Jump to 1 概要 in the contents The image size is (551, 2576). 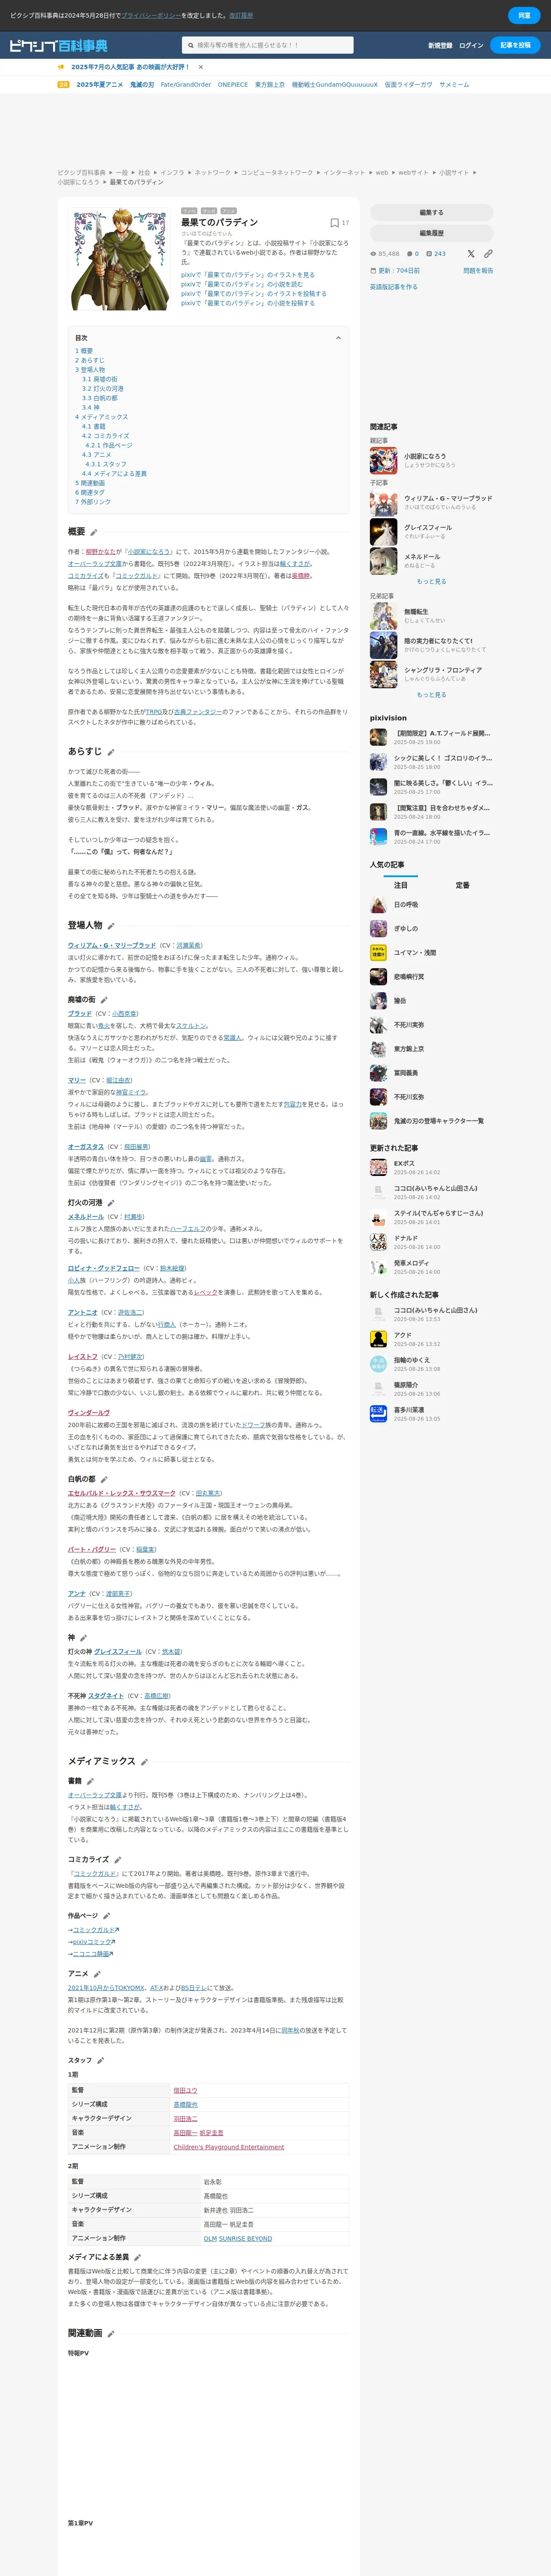click(84, 351)
